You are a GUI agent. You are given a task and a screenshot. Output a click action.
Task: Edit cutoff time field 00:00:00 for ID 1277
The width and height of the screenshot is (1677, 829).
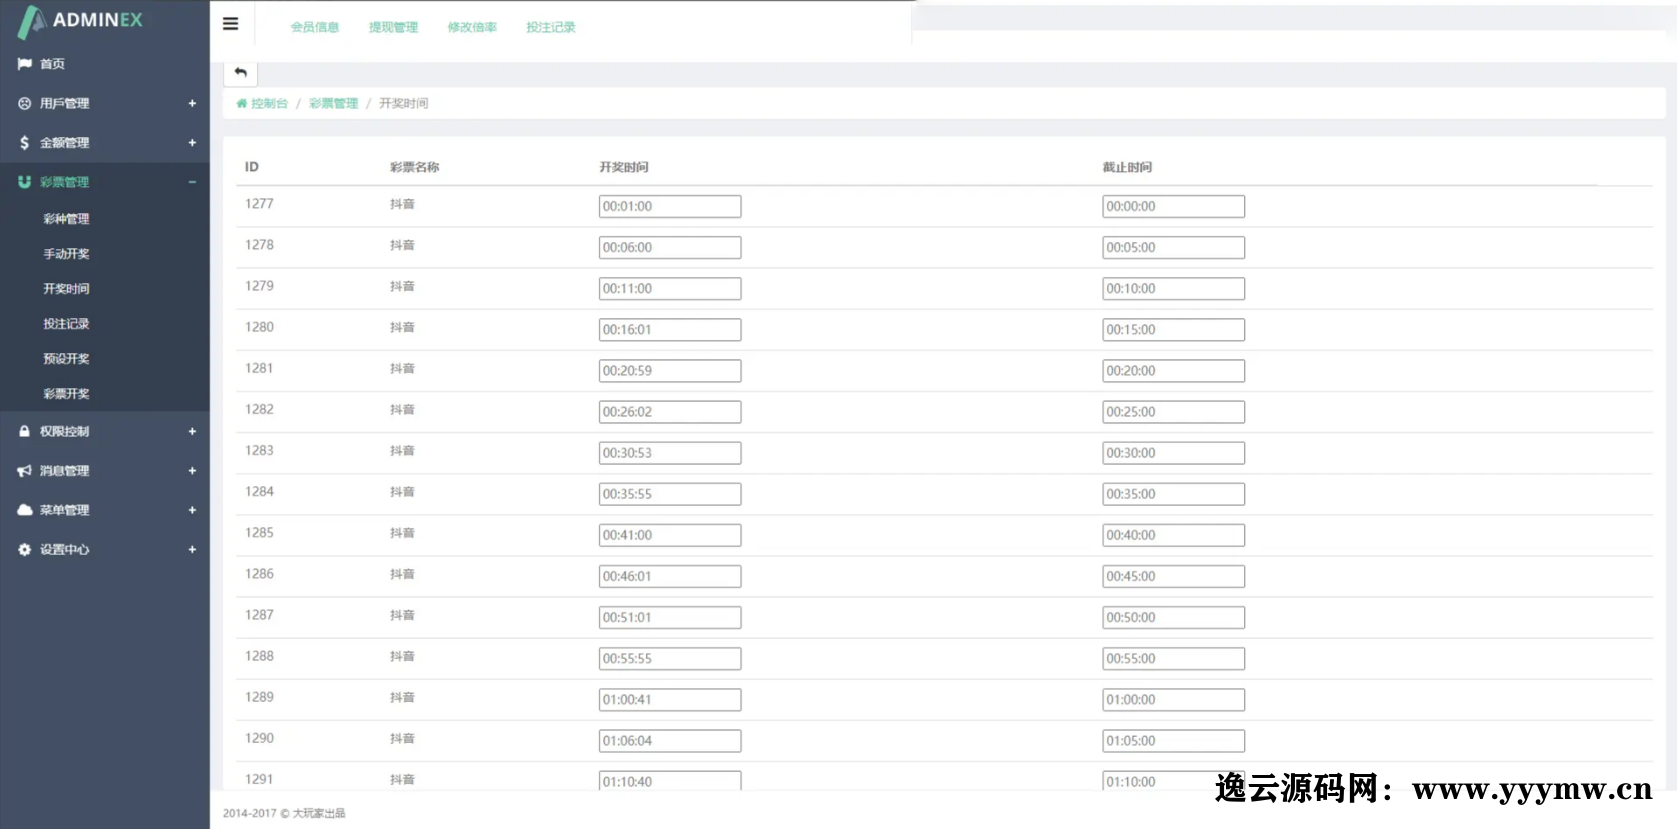click(1173, 206)
